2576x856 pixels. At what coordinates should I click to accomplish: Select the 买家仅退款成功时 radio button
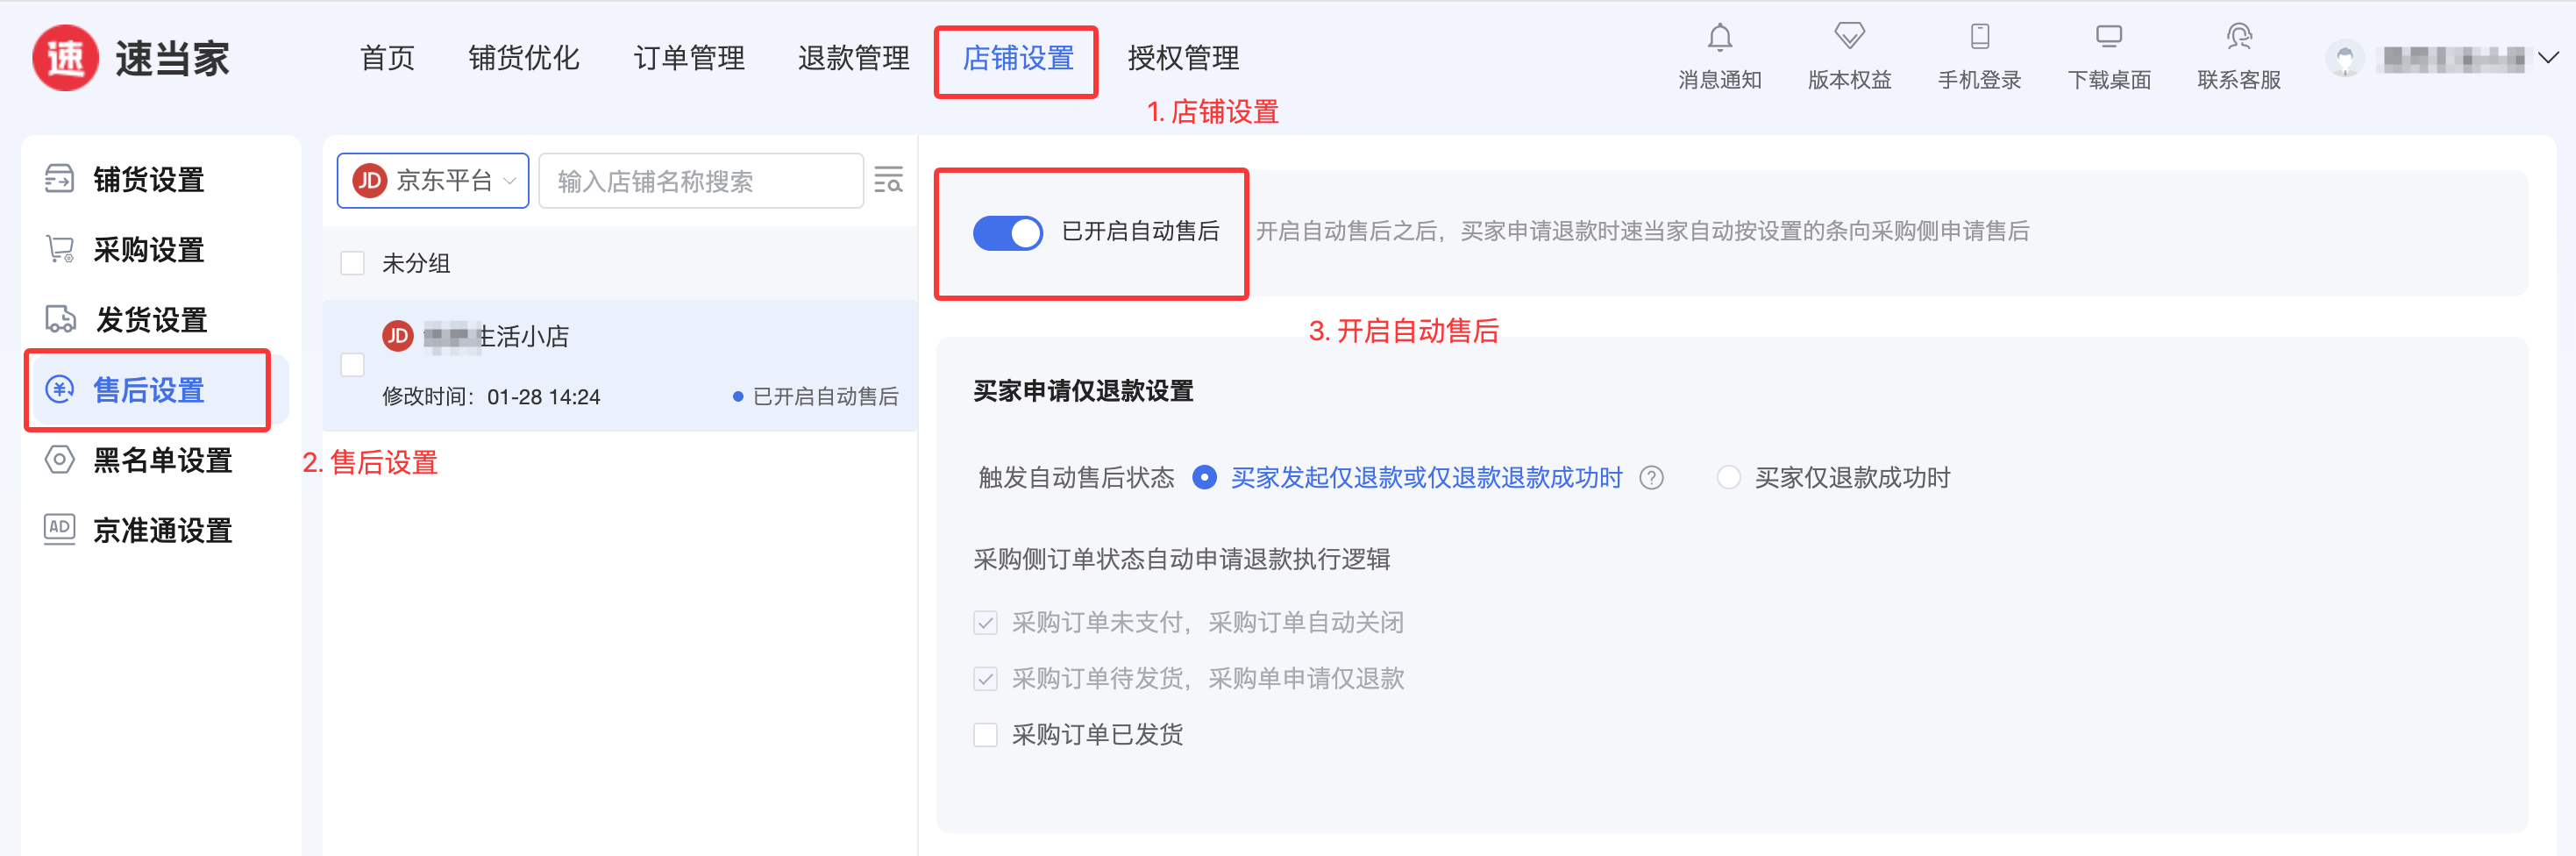tap(1728, 478)
